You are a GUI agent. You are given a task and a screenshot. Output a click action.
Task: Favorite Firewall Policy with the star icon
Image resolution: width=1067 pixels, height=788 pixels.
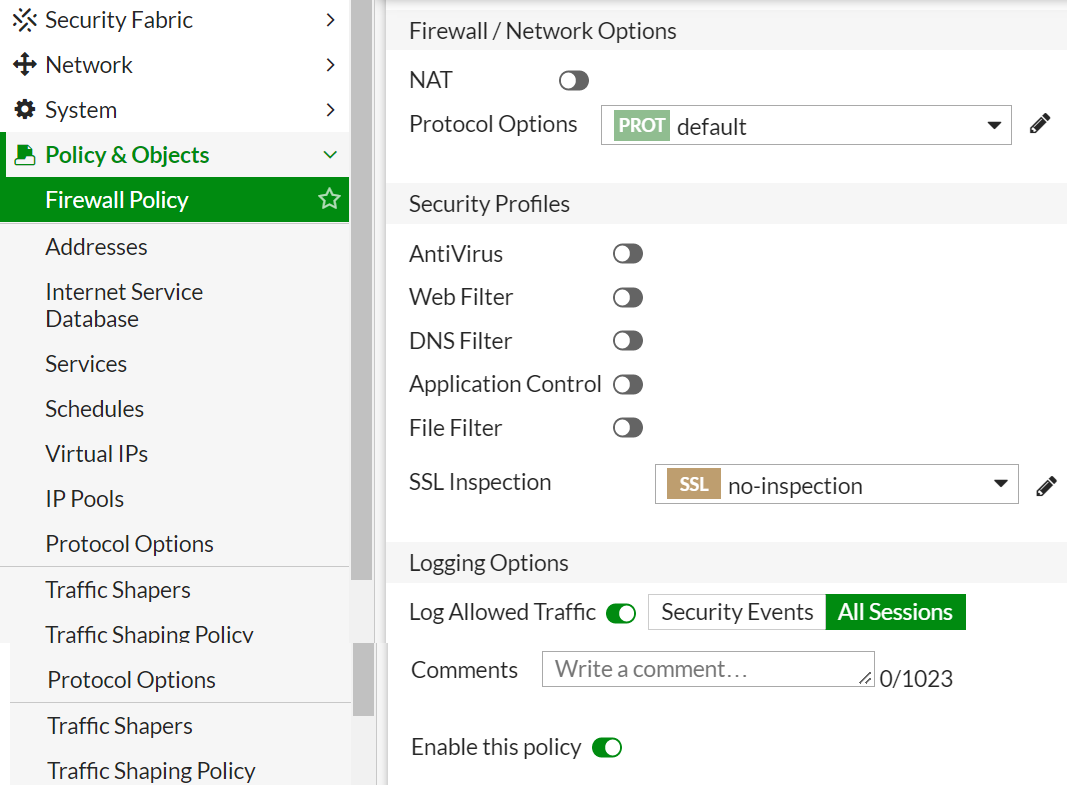[329, 200]
